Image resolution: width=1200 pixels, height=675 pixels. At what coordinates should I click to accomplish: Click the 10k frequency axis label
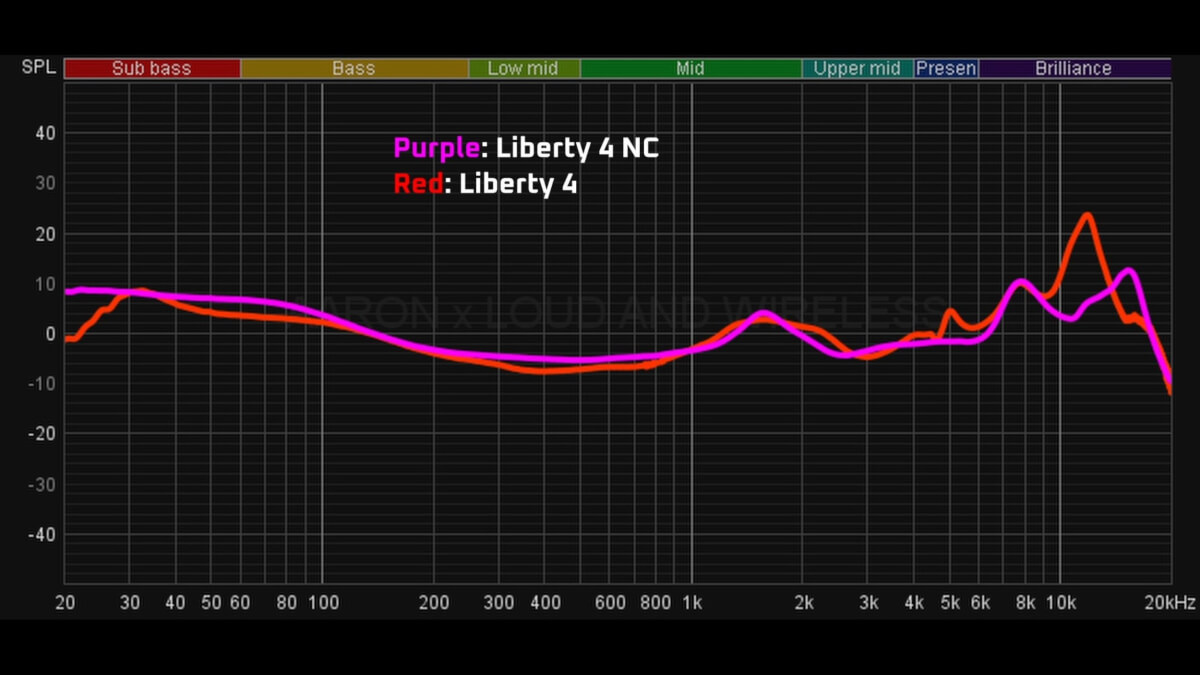[1061, 603]
